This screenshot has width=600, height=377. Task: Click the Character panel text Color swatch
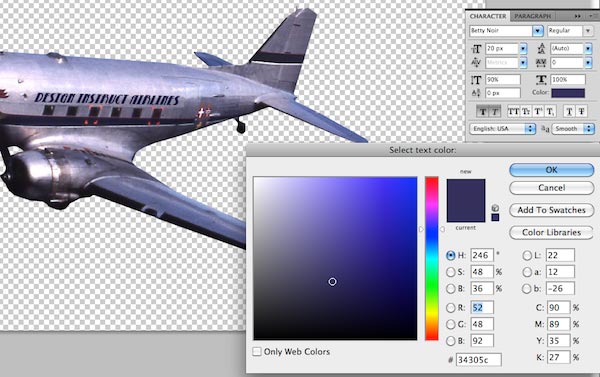click(x=568, y=93)
